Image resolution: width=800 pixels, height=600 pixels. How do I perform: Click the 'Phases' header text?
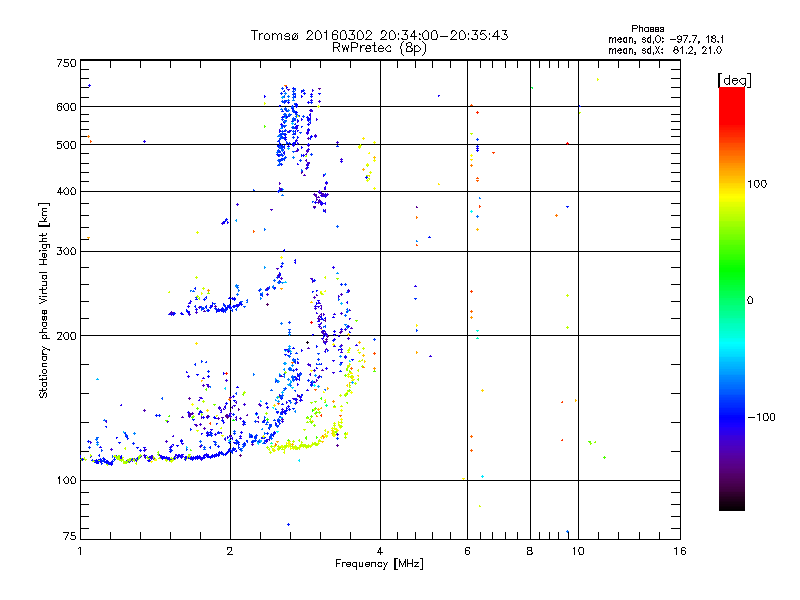(x=647, y=29)
